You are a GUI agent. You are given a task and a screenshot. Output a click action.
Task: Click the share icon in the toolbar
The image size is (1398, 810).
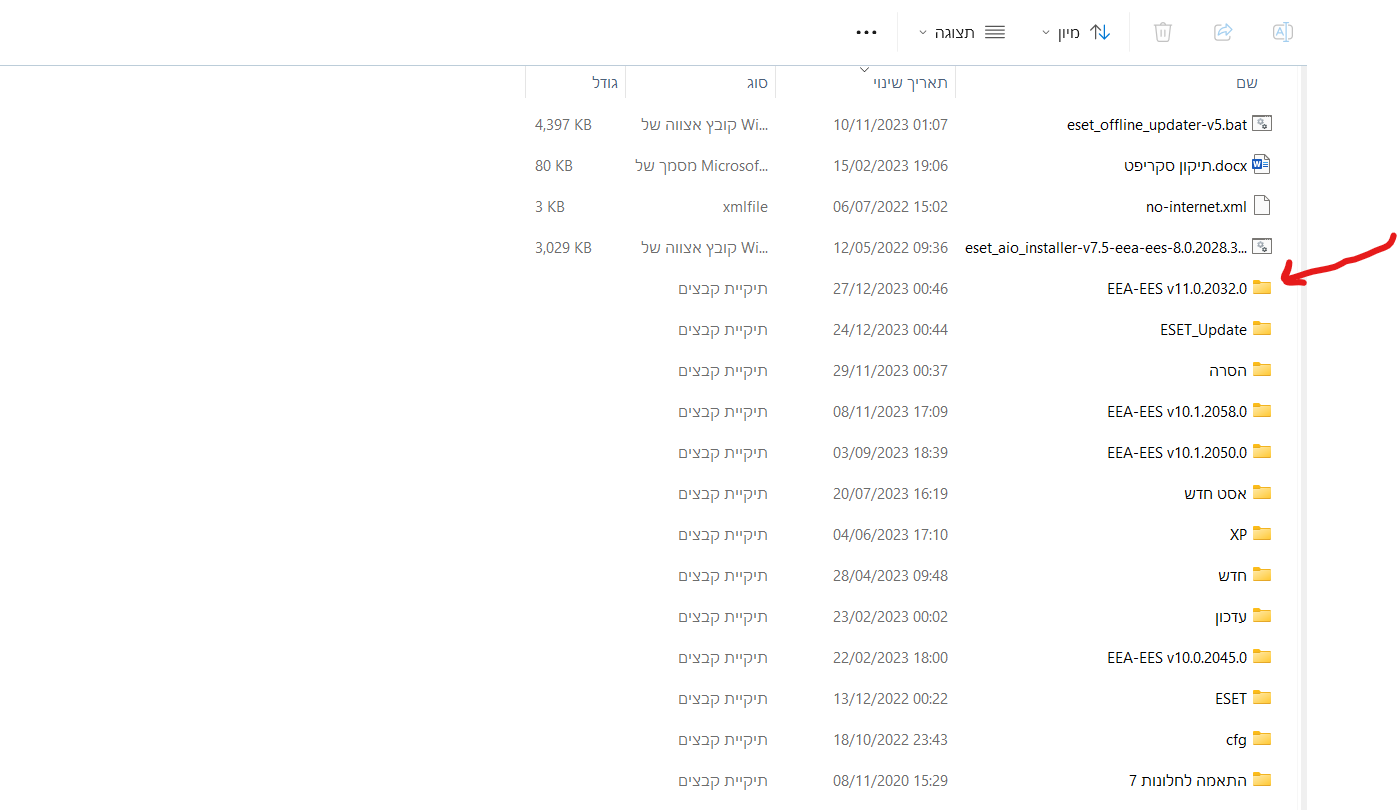click(1223, 32)
